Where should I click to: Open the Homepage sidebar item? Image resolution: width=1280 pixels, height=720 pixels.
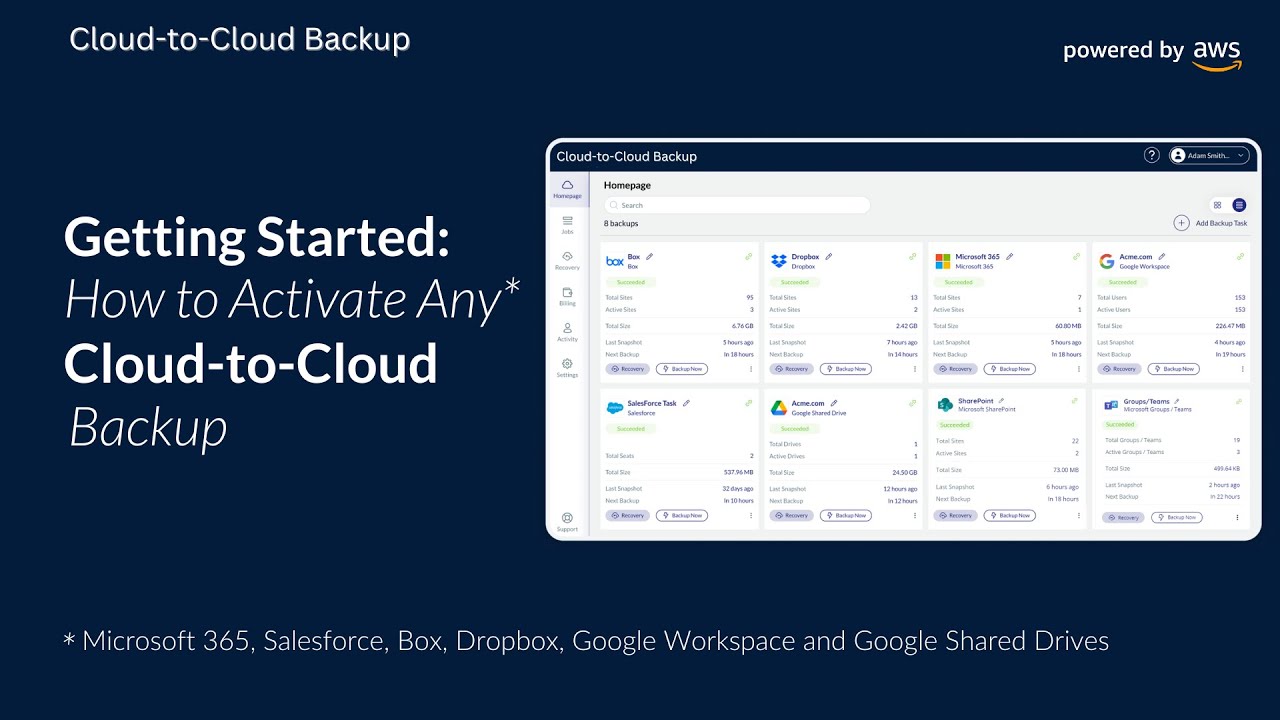click(x=567, y=189)
